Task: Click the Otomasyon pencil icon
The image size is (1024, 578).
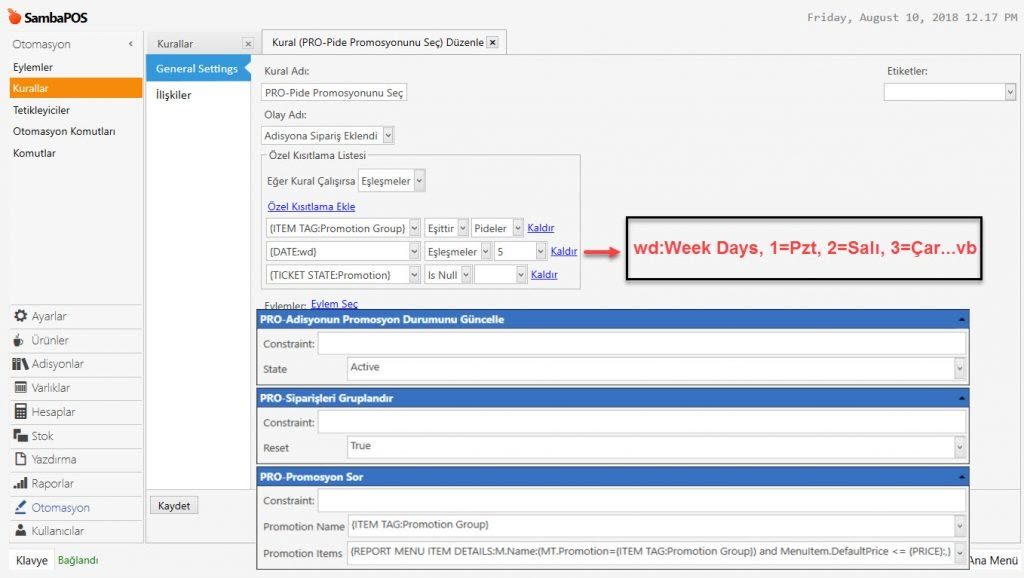Action: tap(21, 507)
